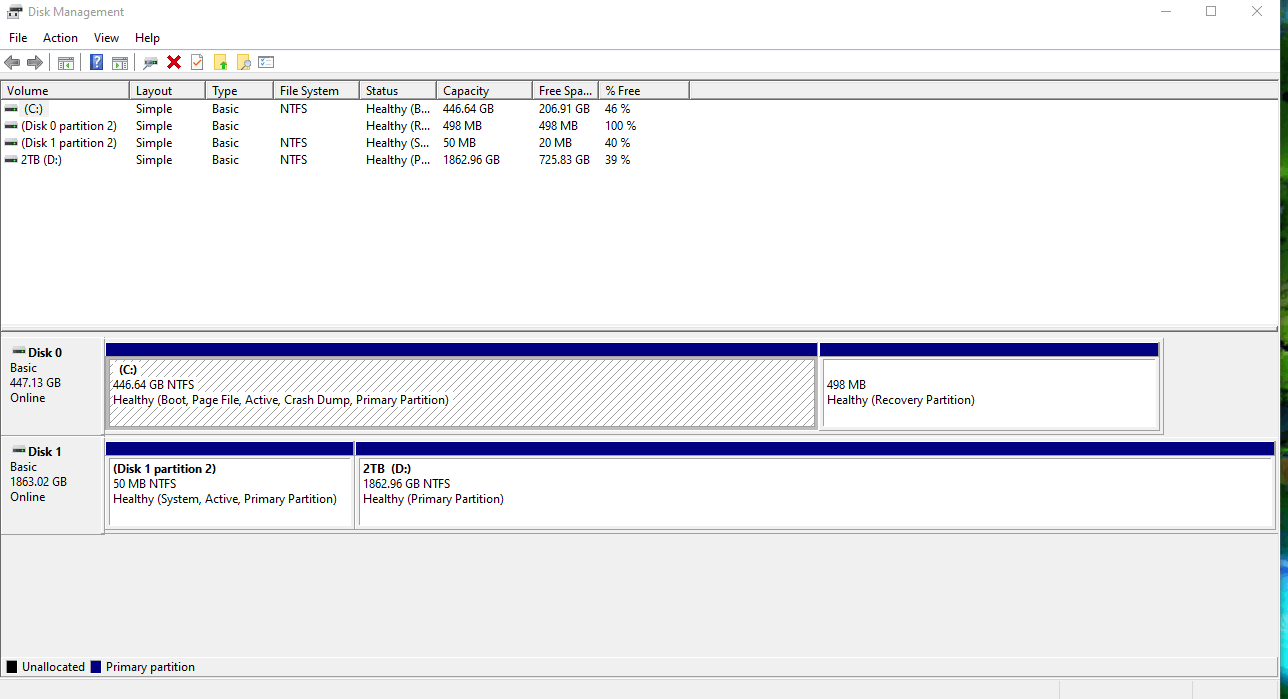
Task: Click the 100 % free cell
Action: 620,126
